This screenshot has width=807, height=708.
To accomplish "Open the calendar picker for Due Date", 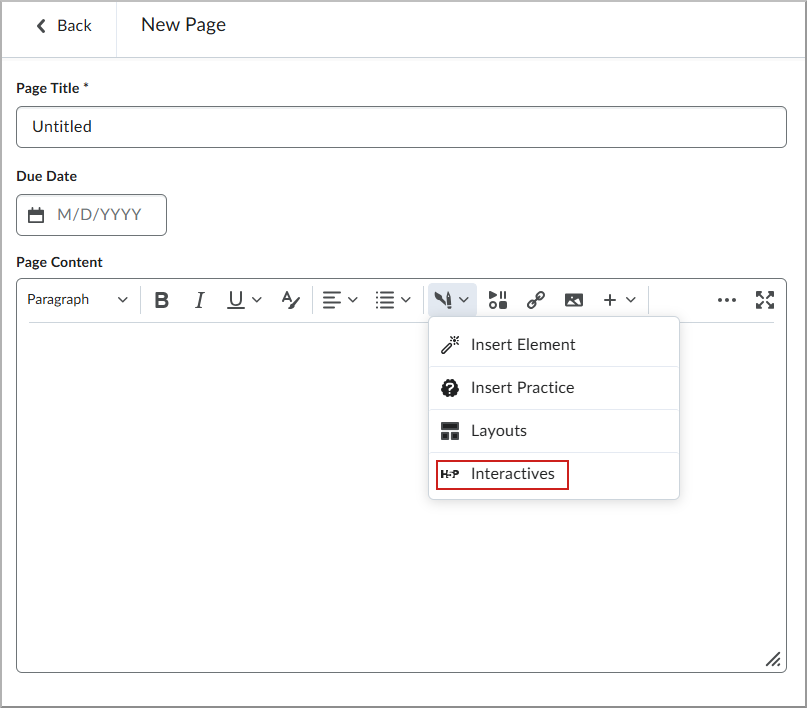I will [38, 214].
